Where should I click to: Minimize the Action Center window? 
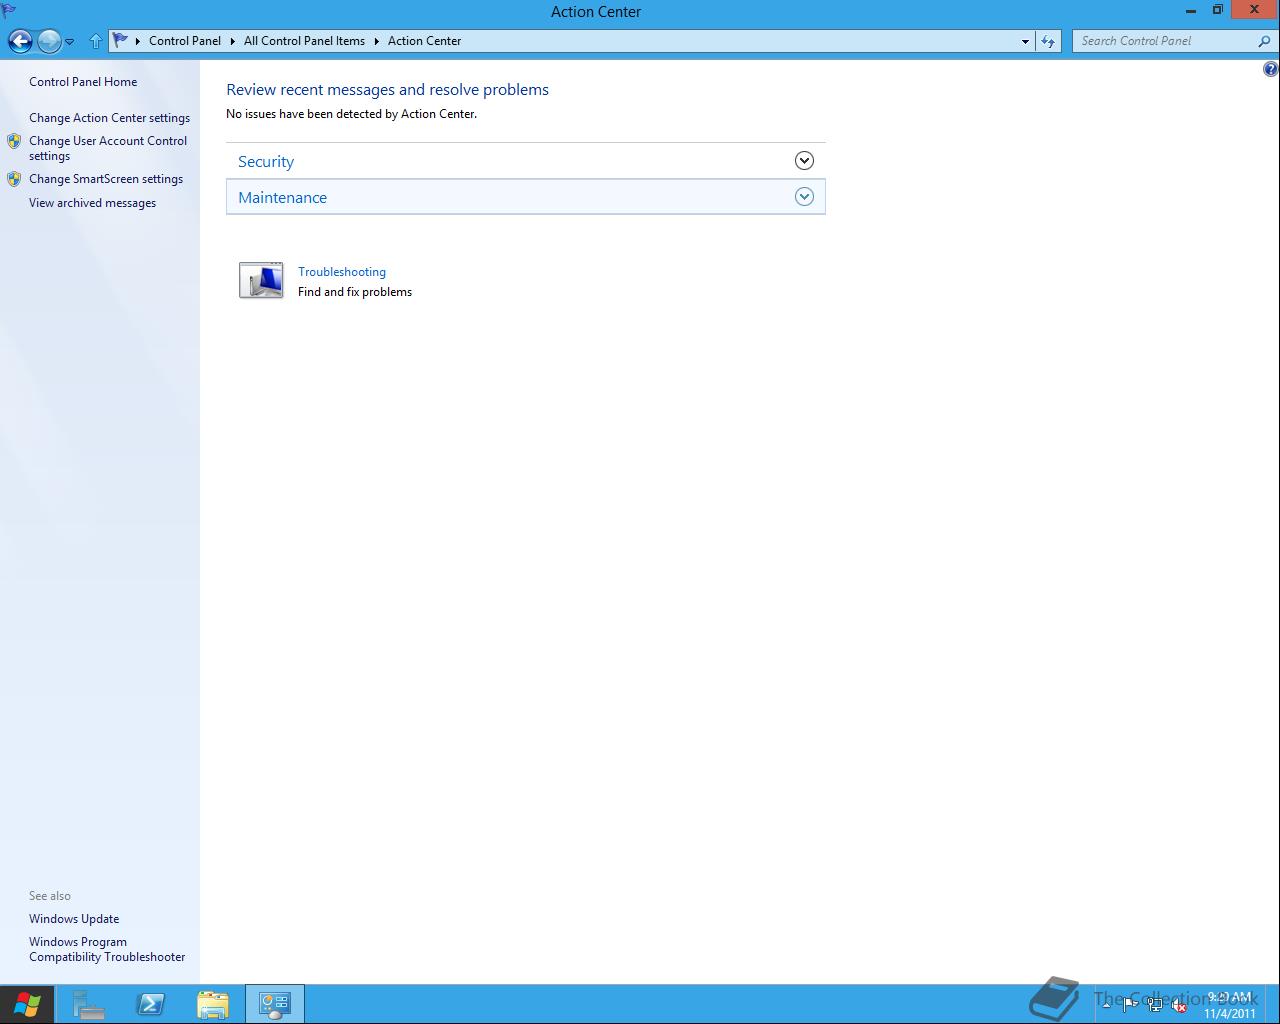coord(1191,11)
